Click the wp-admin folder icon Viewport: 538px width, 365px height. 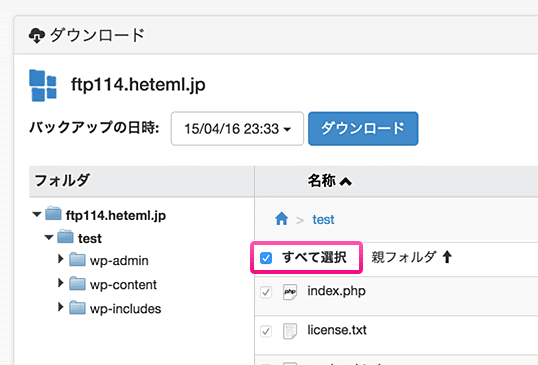[77, 260]
